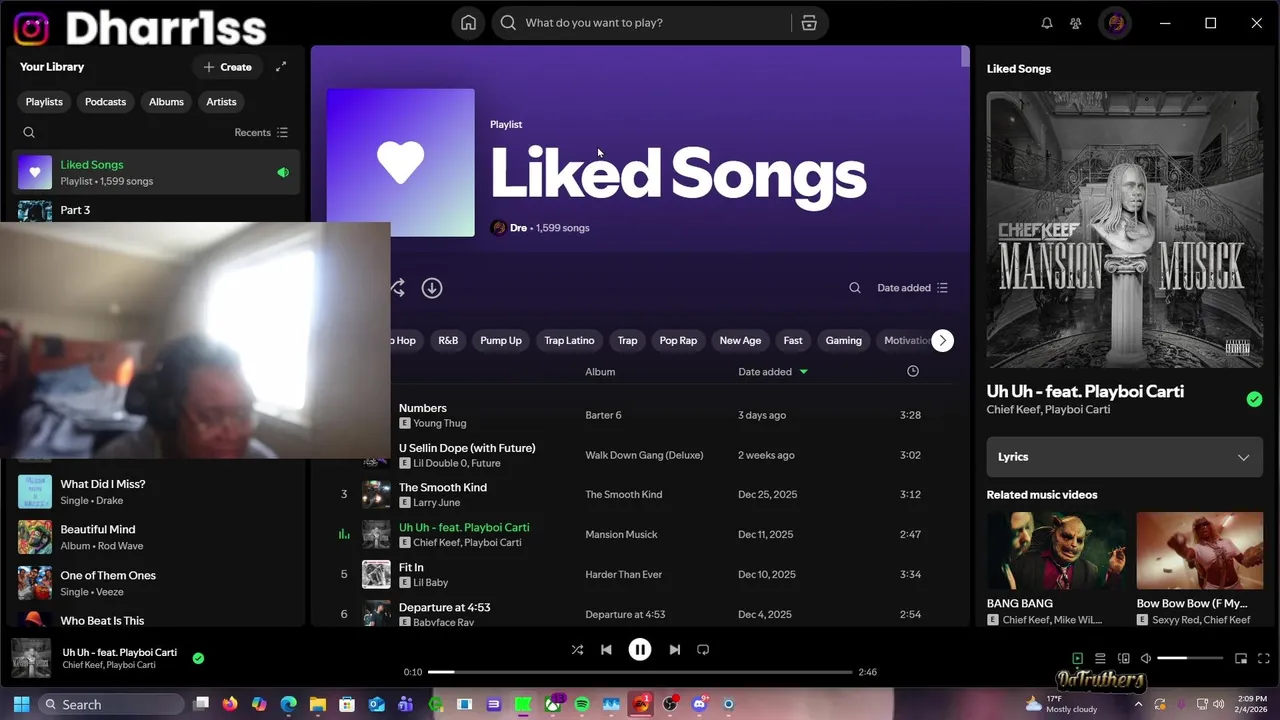The width and height of the screenshot is (1280, 720).
Task: Select the R&B genre chip
Action: point(448,341)
